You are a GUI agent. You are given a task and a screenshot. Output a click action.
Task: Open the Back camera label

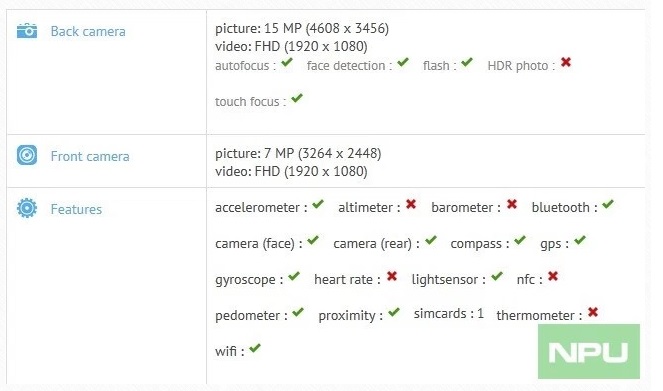click(x=88, y=31)
